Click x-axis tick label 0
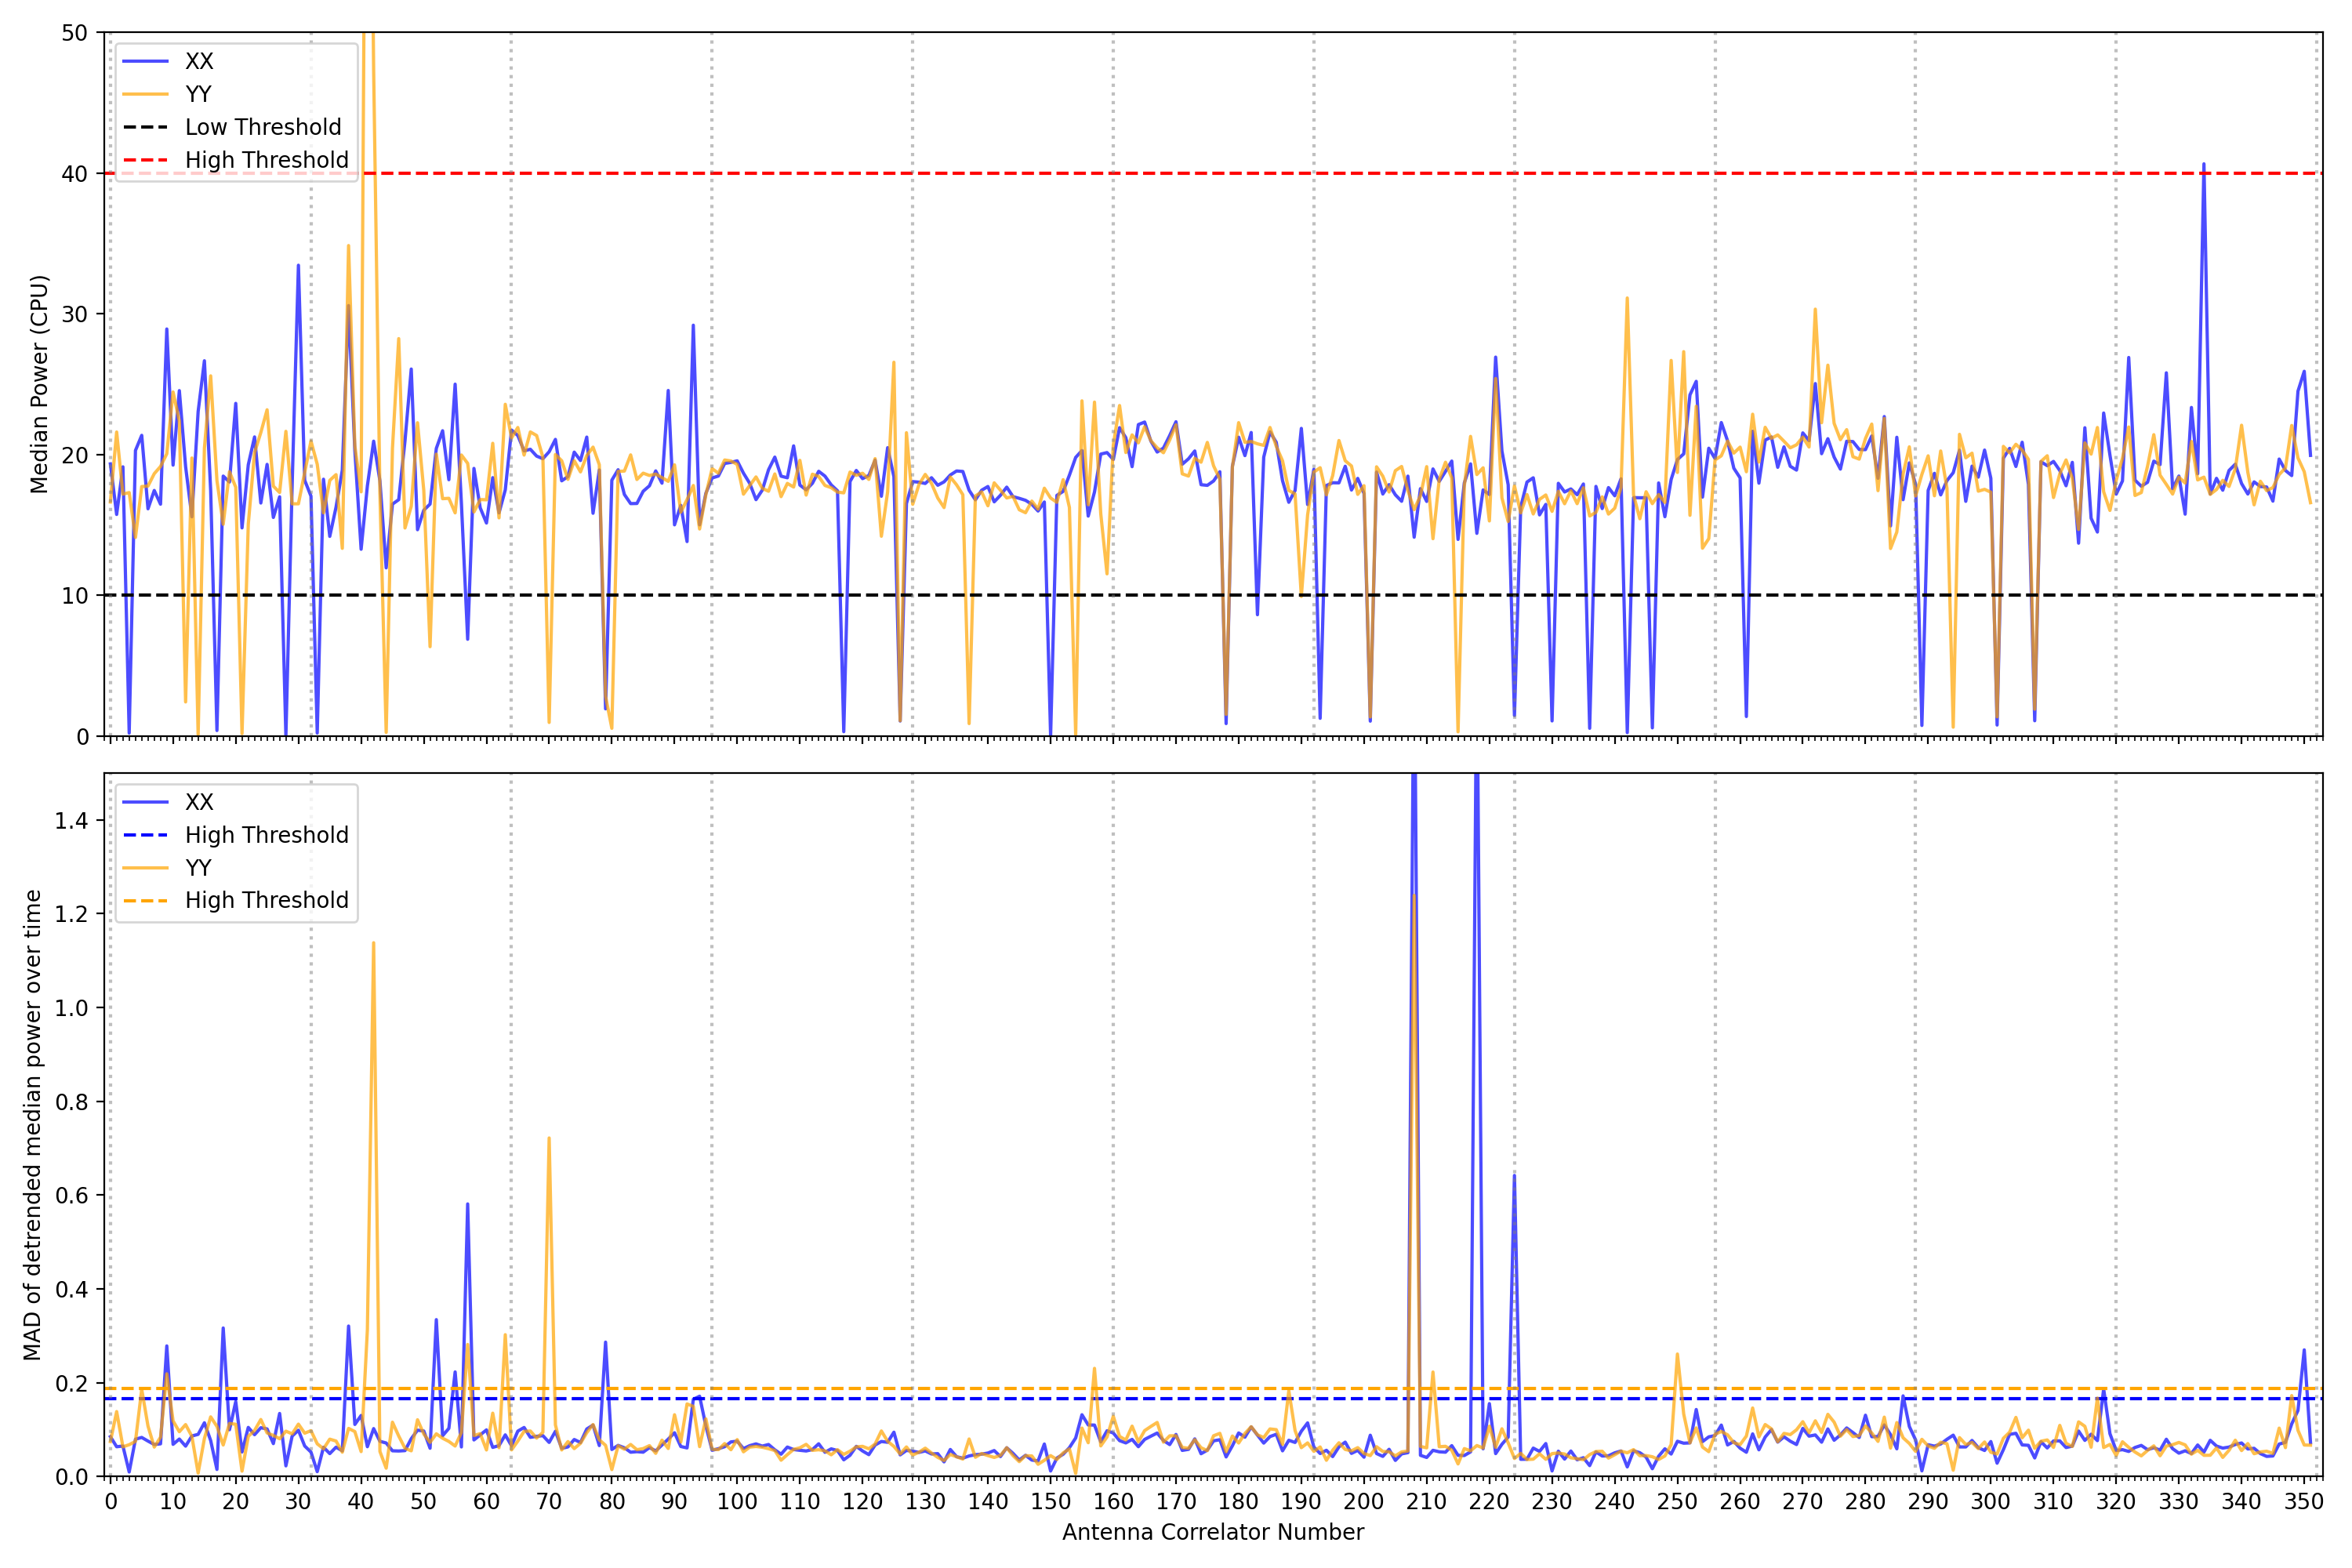The width and height of the screenshot is (2352, 1568). click(111, 1502)
